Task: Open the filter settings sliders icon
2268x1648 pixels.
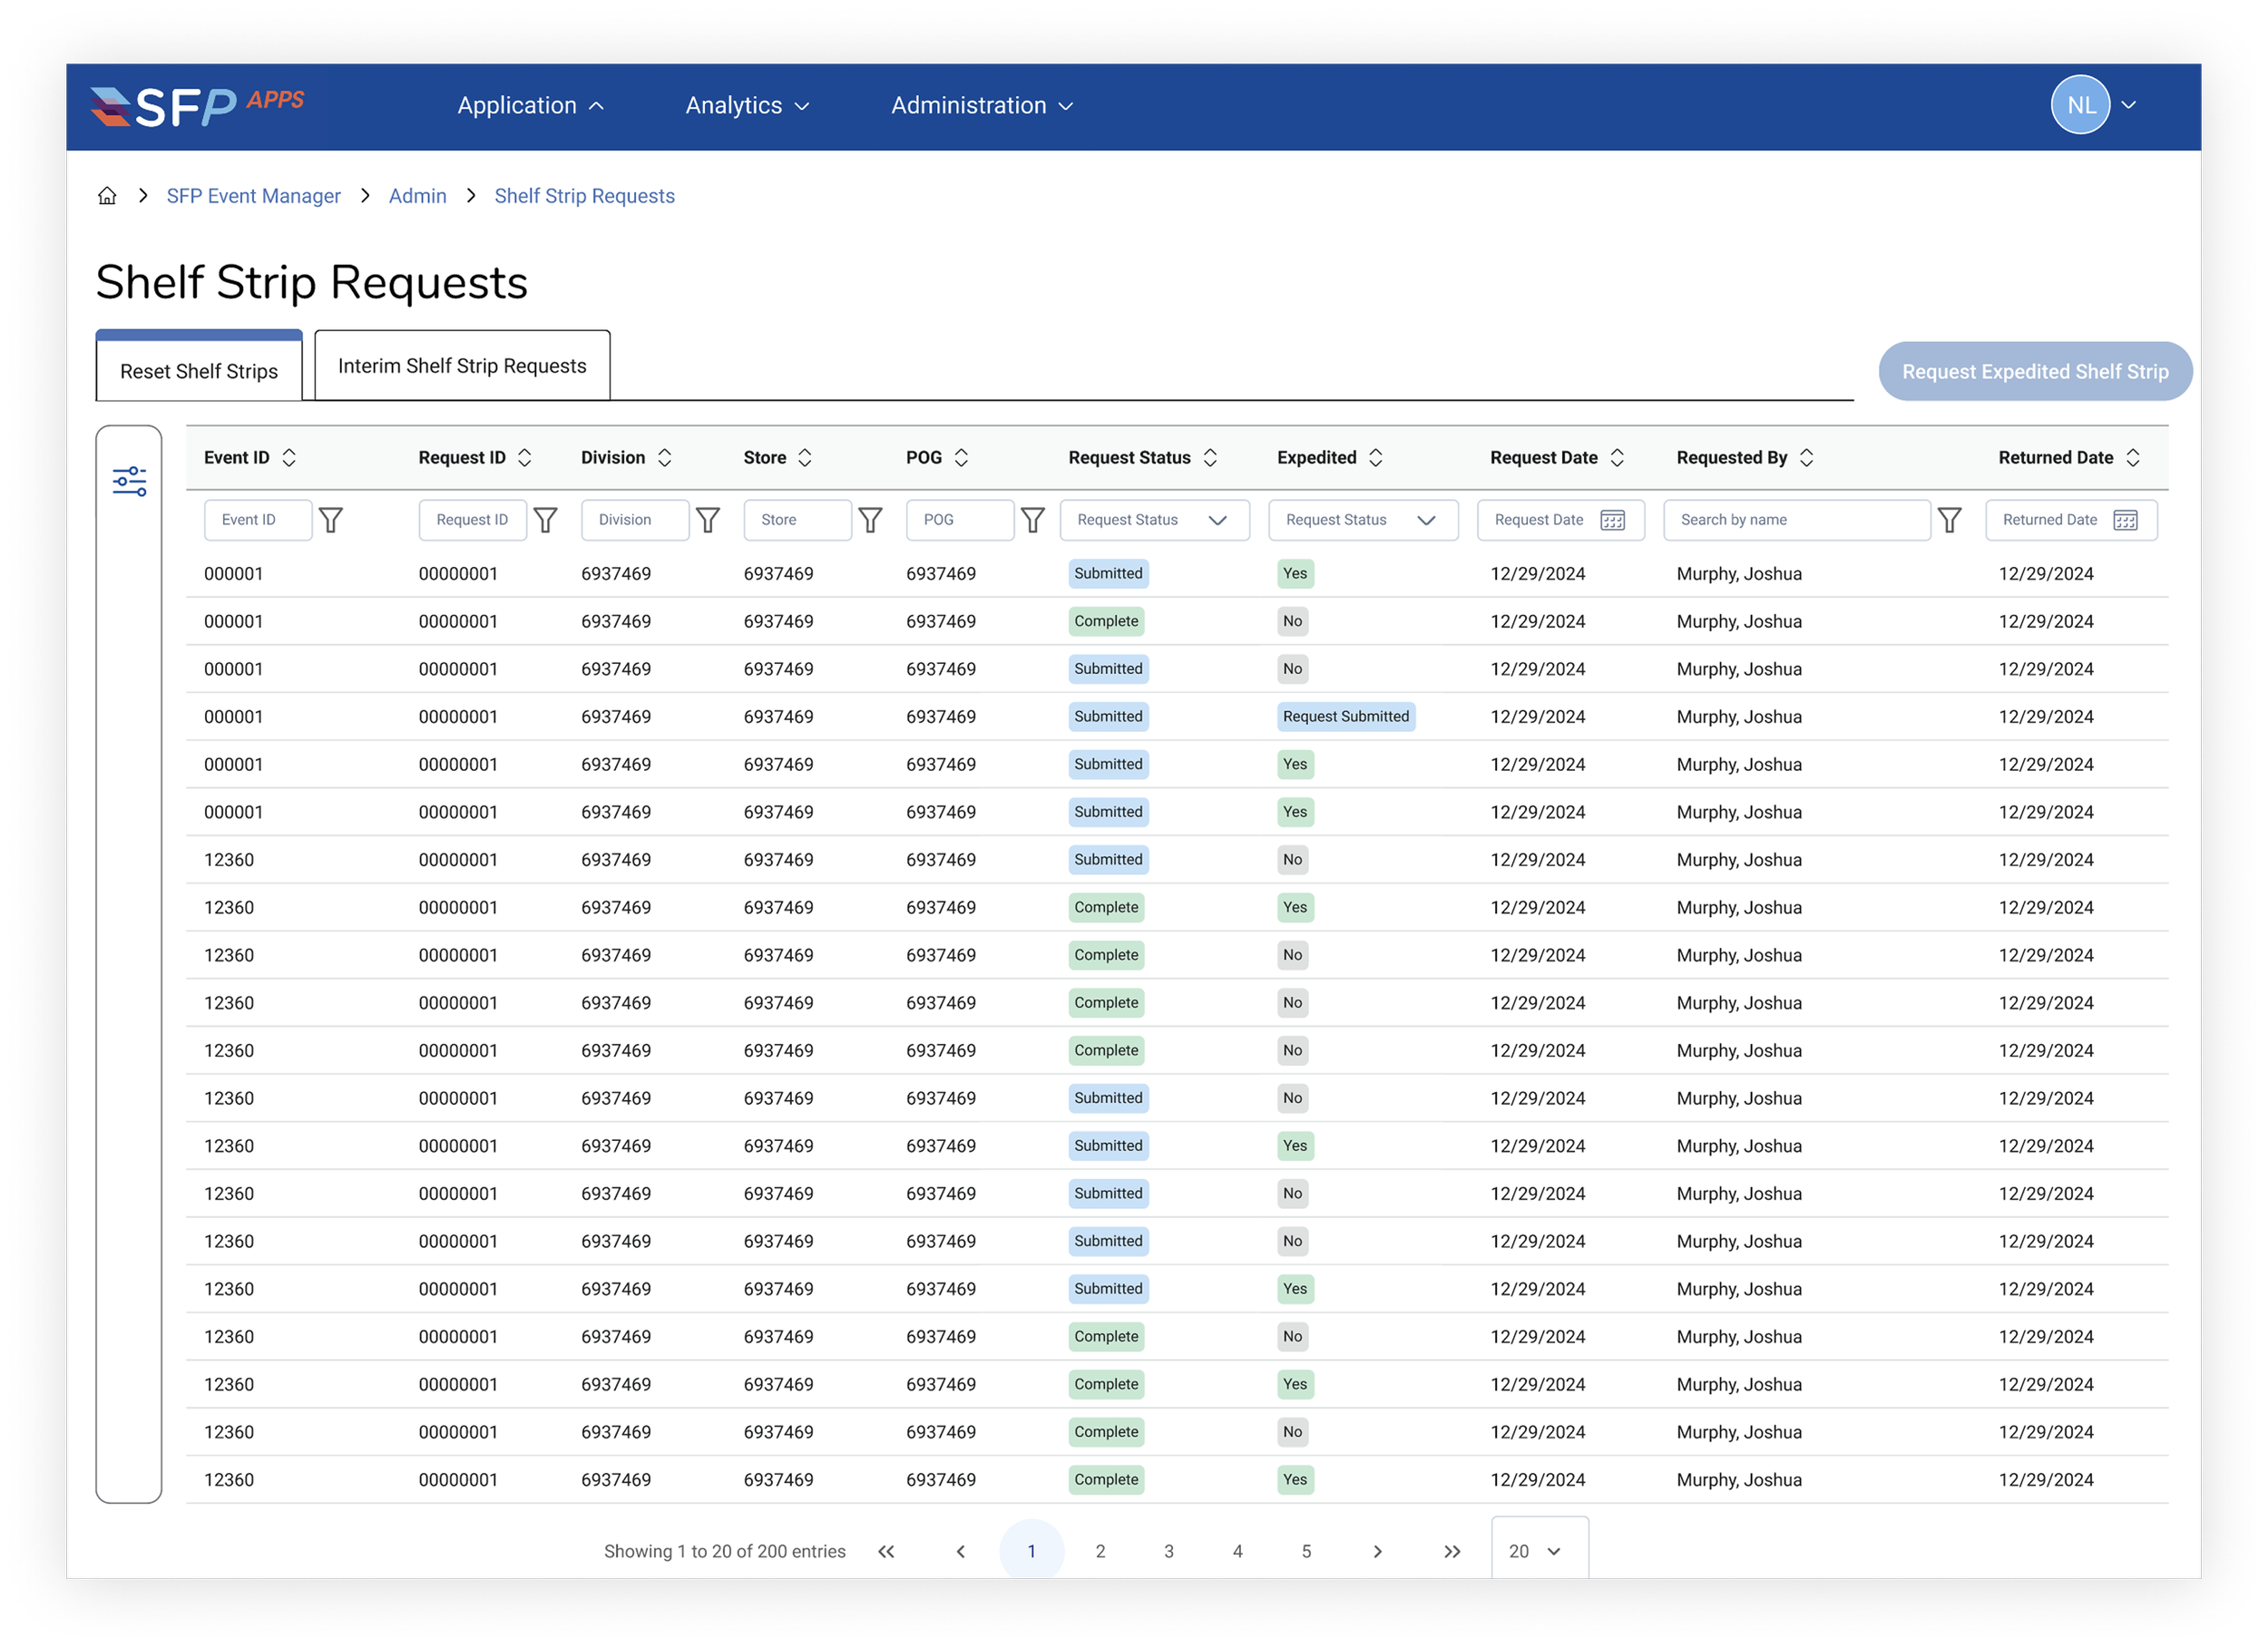Action: coord(129,481)
